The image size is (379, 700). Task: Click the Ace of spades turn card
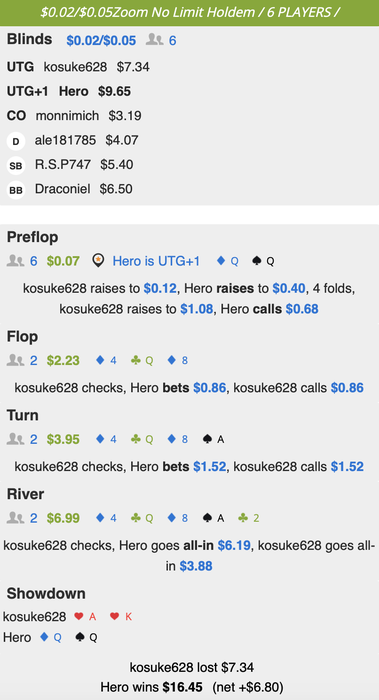(213, 439)
